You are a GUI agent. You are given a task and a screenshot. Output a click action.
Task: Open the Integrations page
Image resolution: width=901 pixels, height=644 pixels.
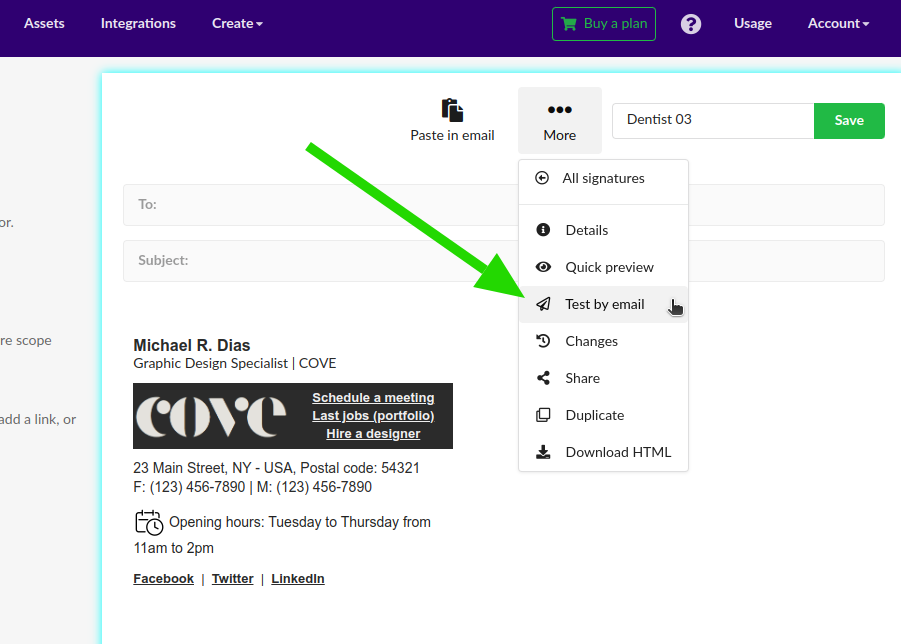138,23
